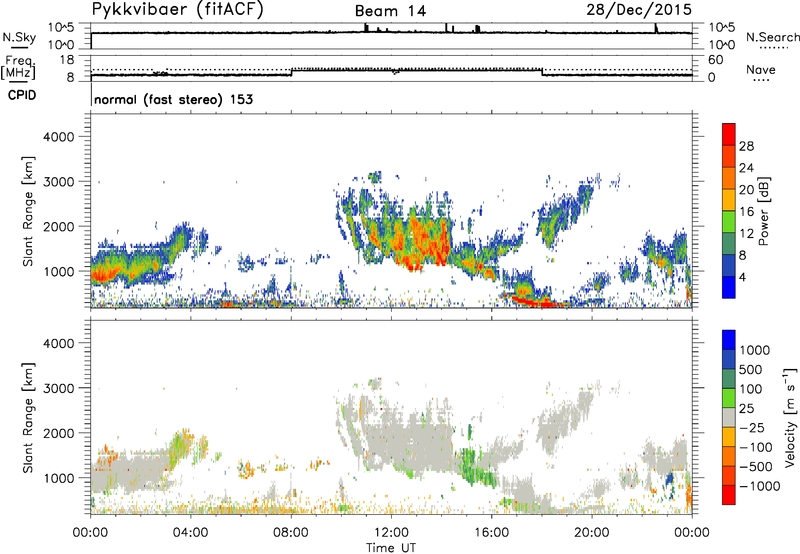
Task: Click the 'Nave' legend label
Action: point(761,69)
